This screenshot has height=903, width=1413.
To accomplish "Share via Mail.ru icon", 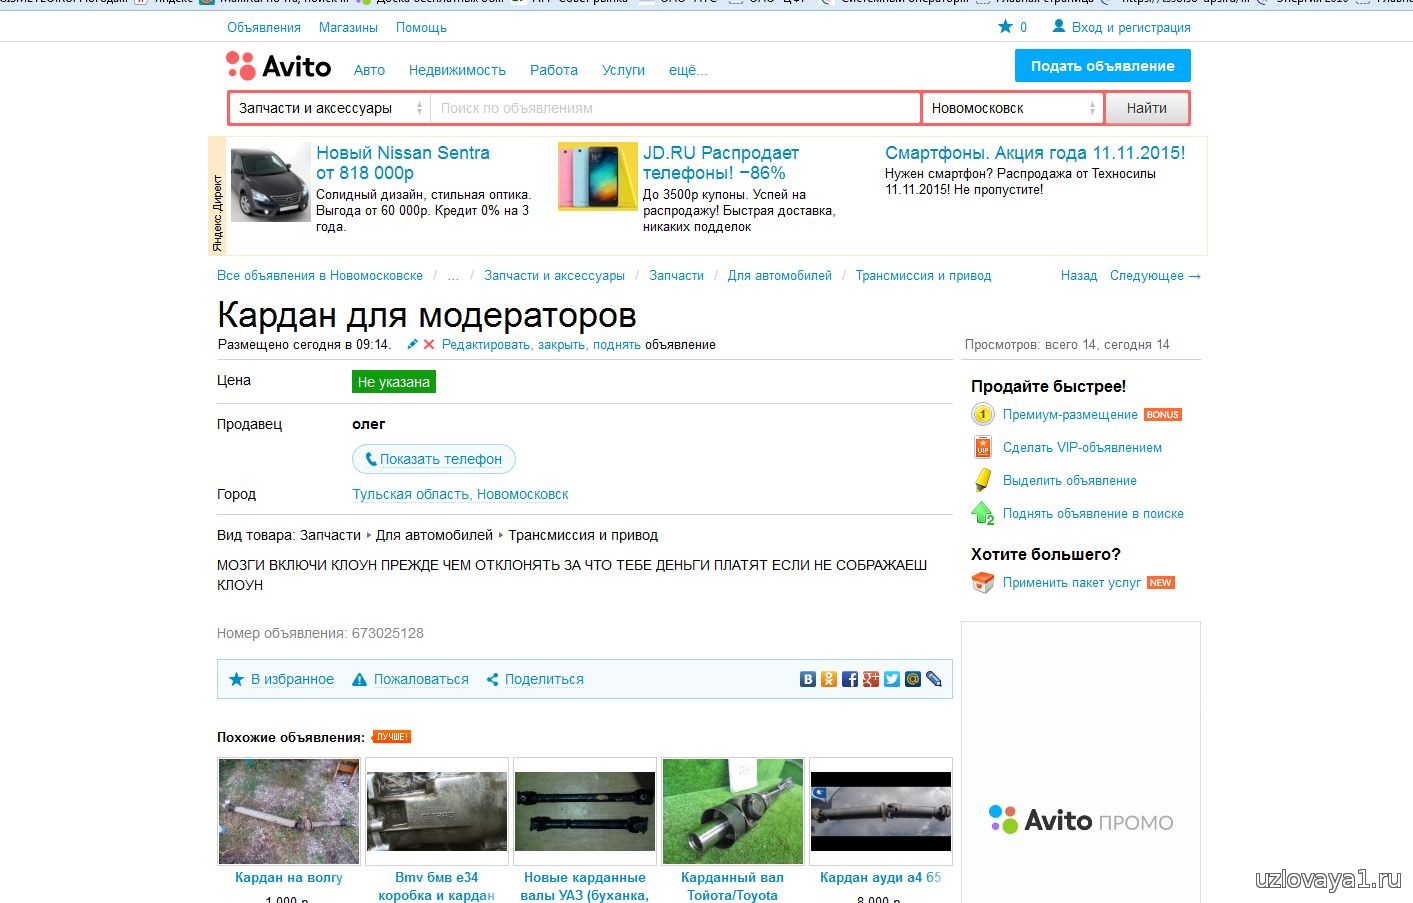I will point(913,679).
